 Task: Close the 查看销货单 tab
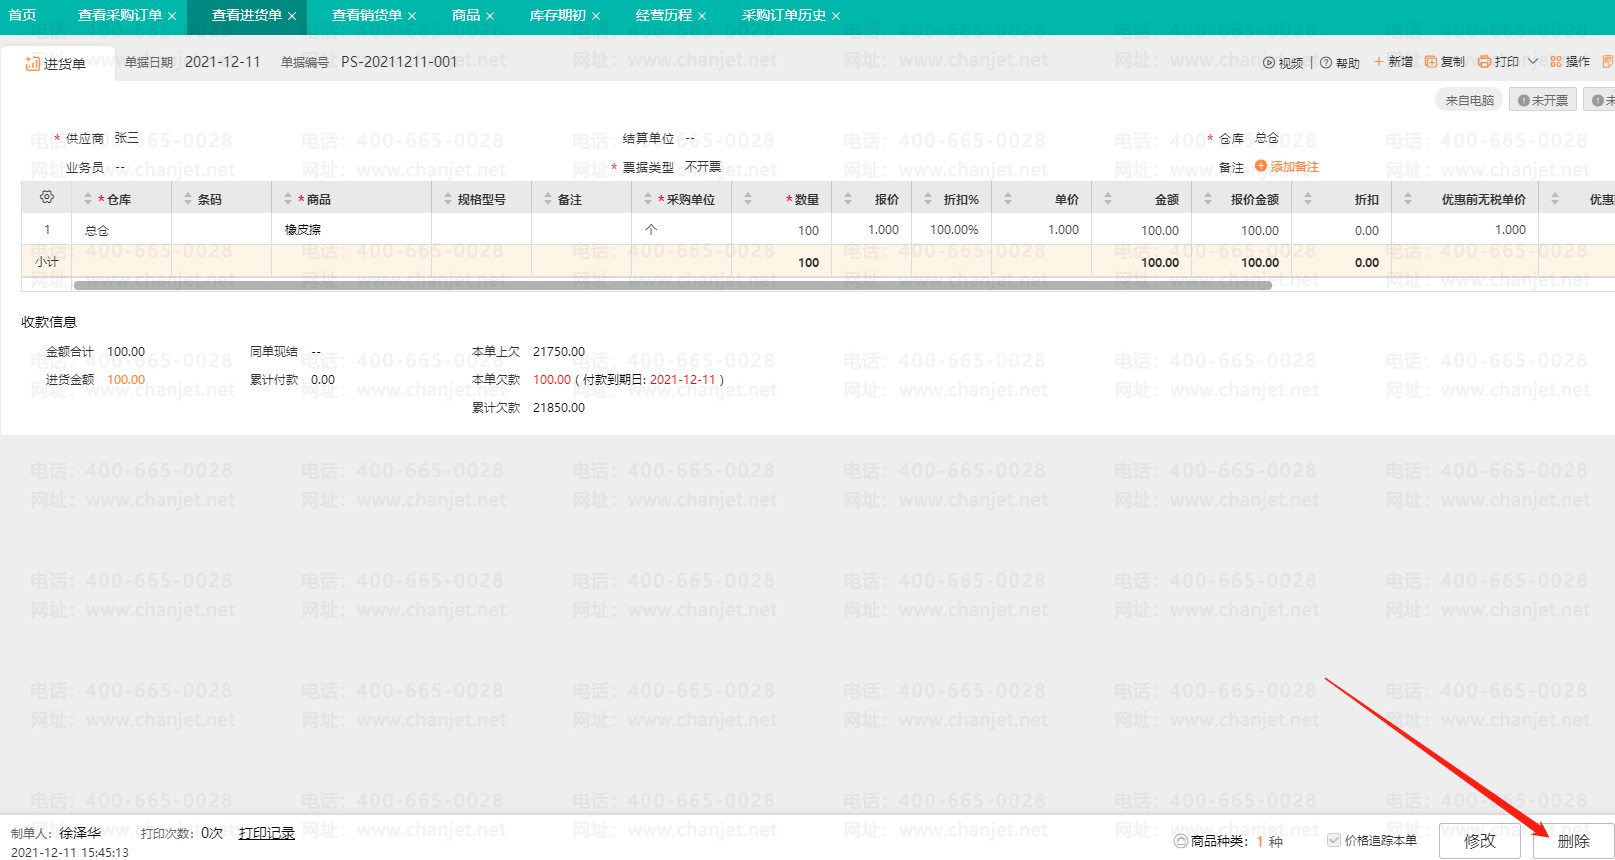(412, 16)
